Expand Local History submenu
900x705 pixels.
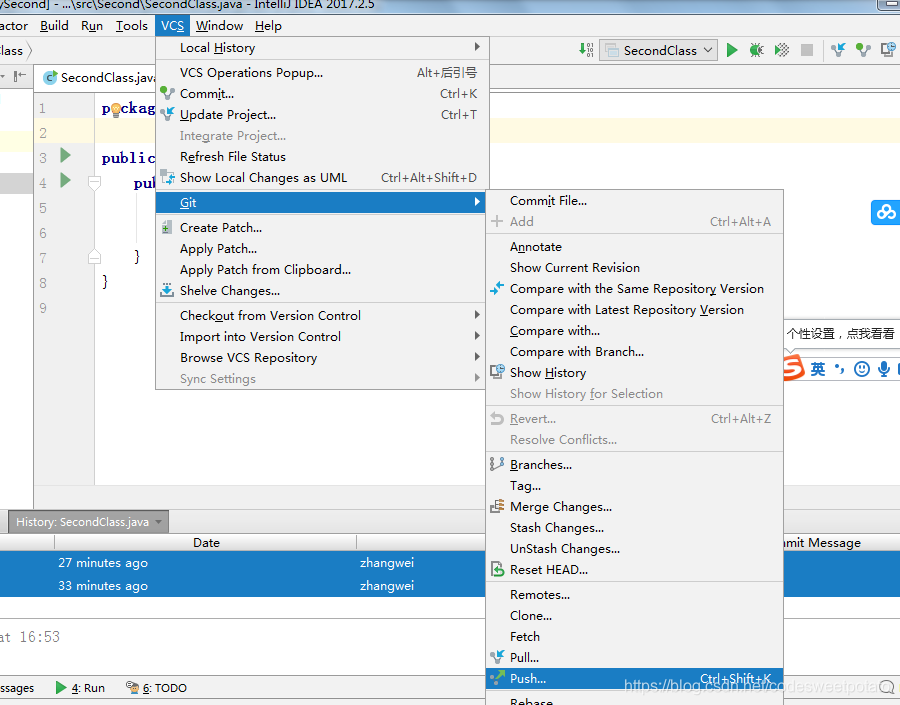click(x=322, y=48)
